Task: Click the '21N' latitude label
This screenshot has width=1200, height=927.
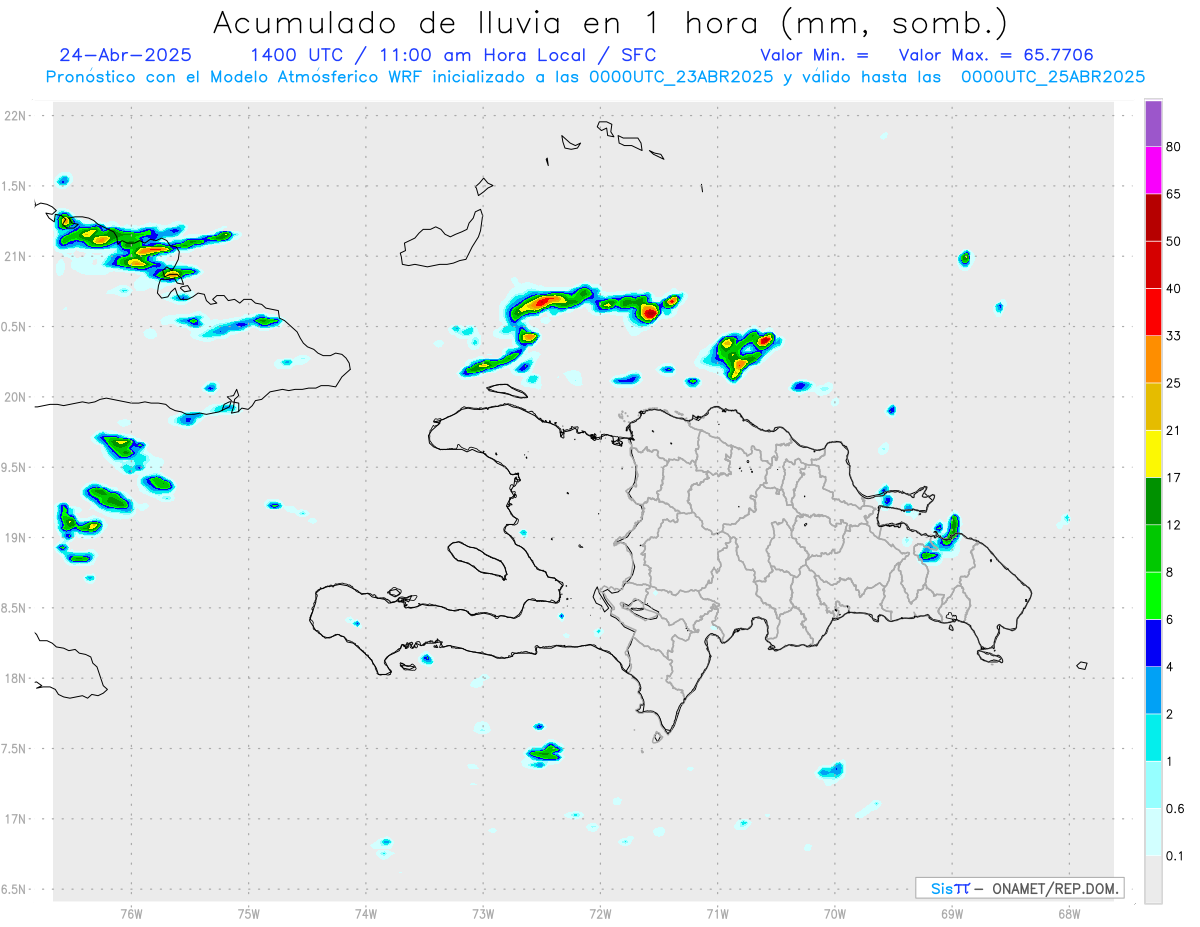Action: pos(17,256)
